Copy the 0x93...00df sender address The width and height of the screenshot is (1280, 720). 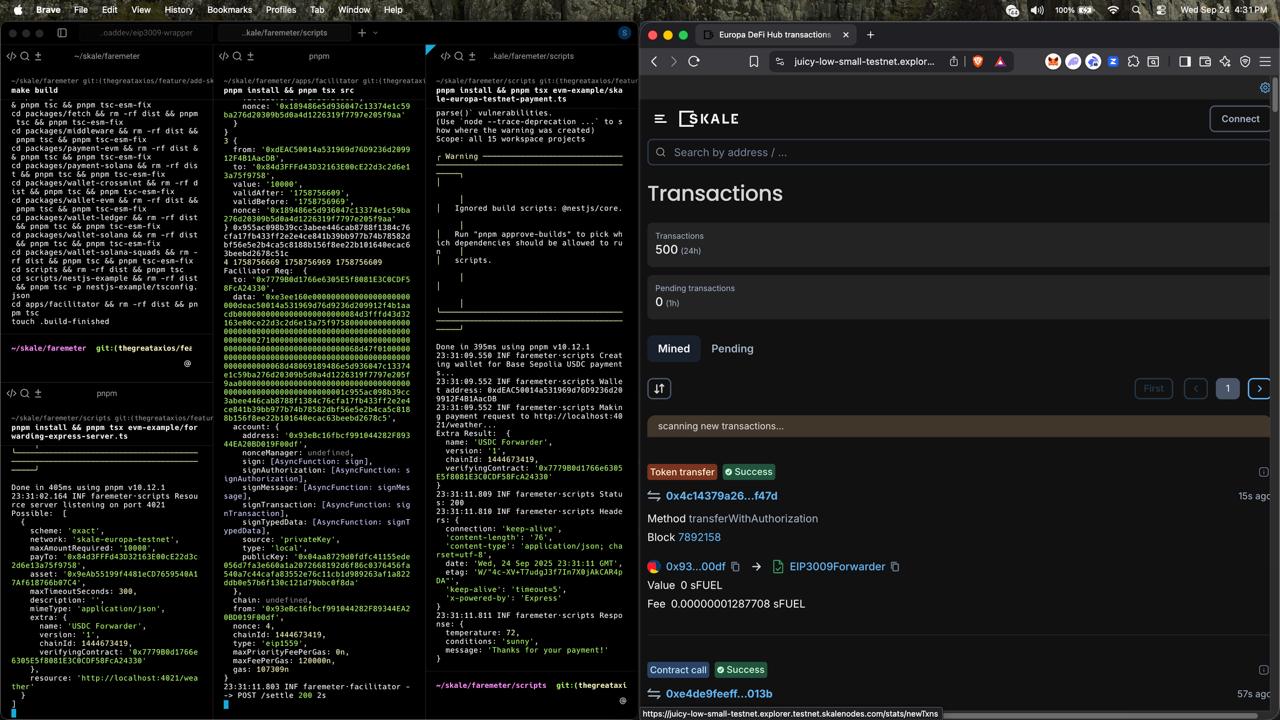735,567
